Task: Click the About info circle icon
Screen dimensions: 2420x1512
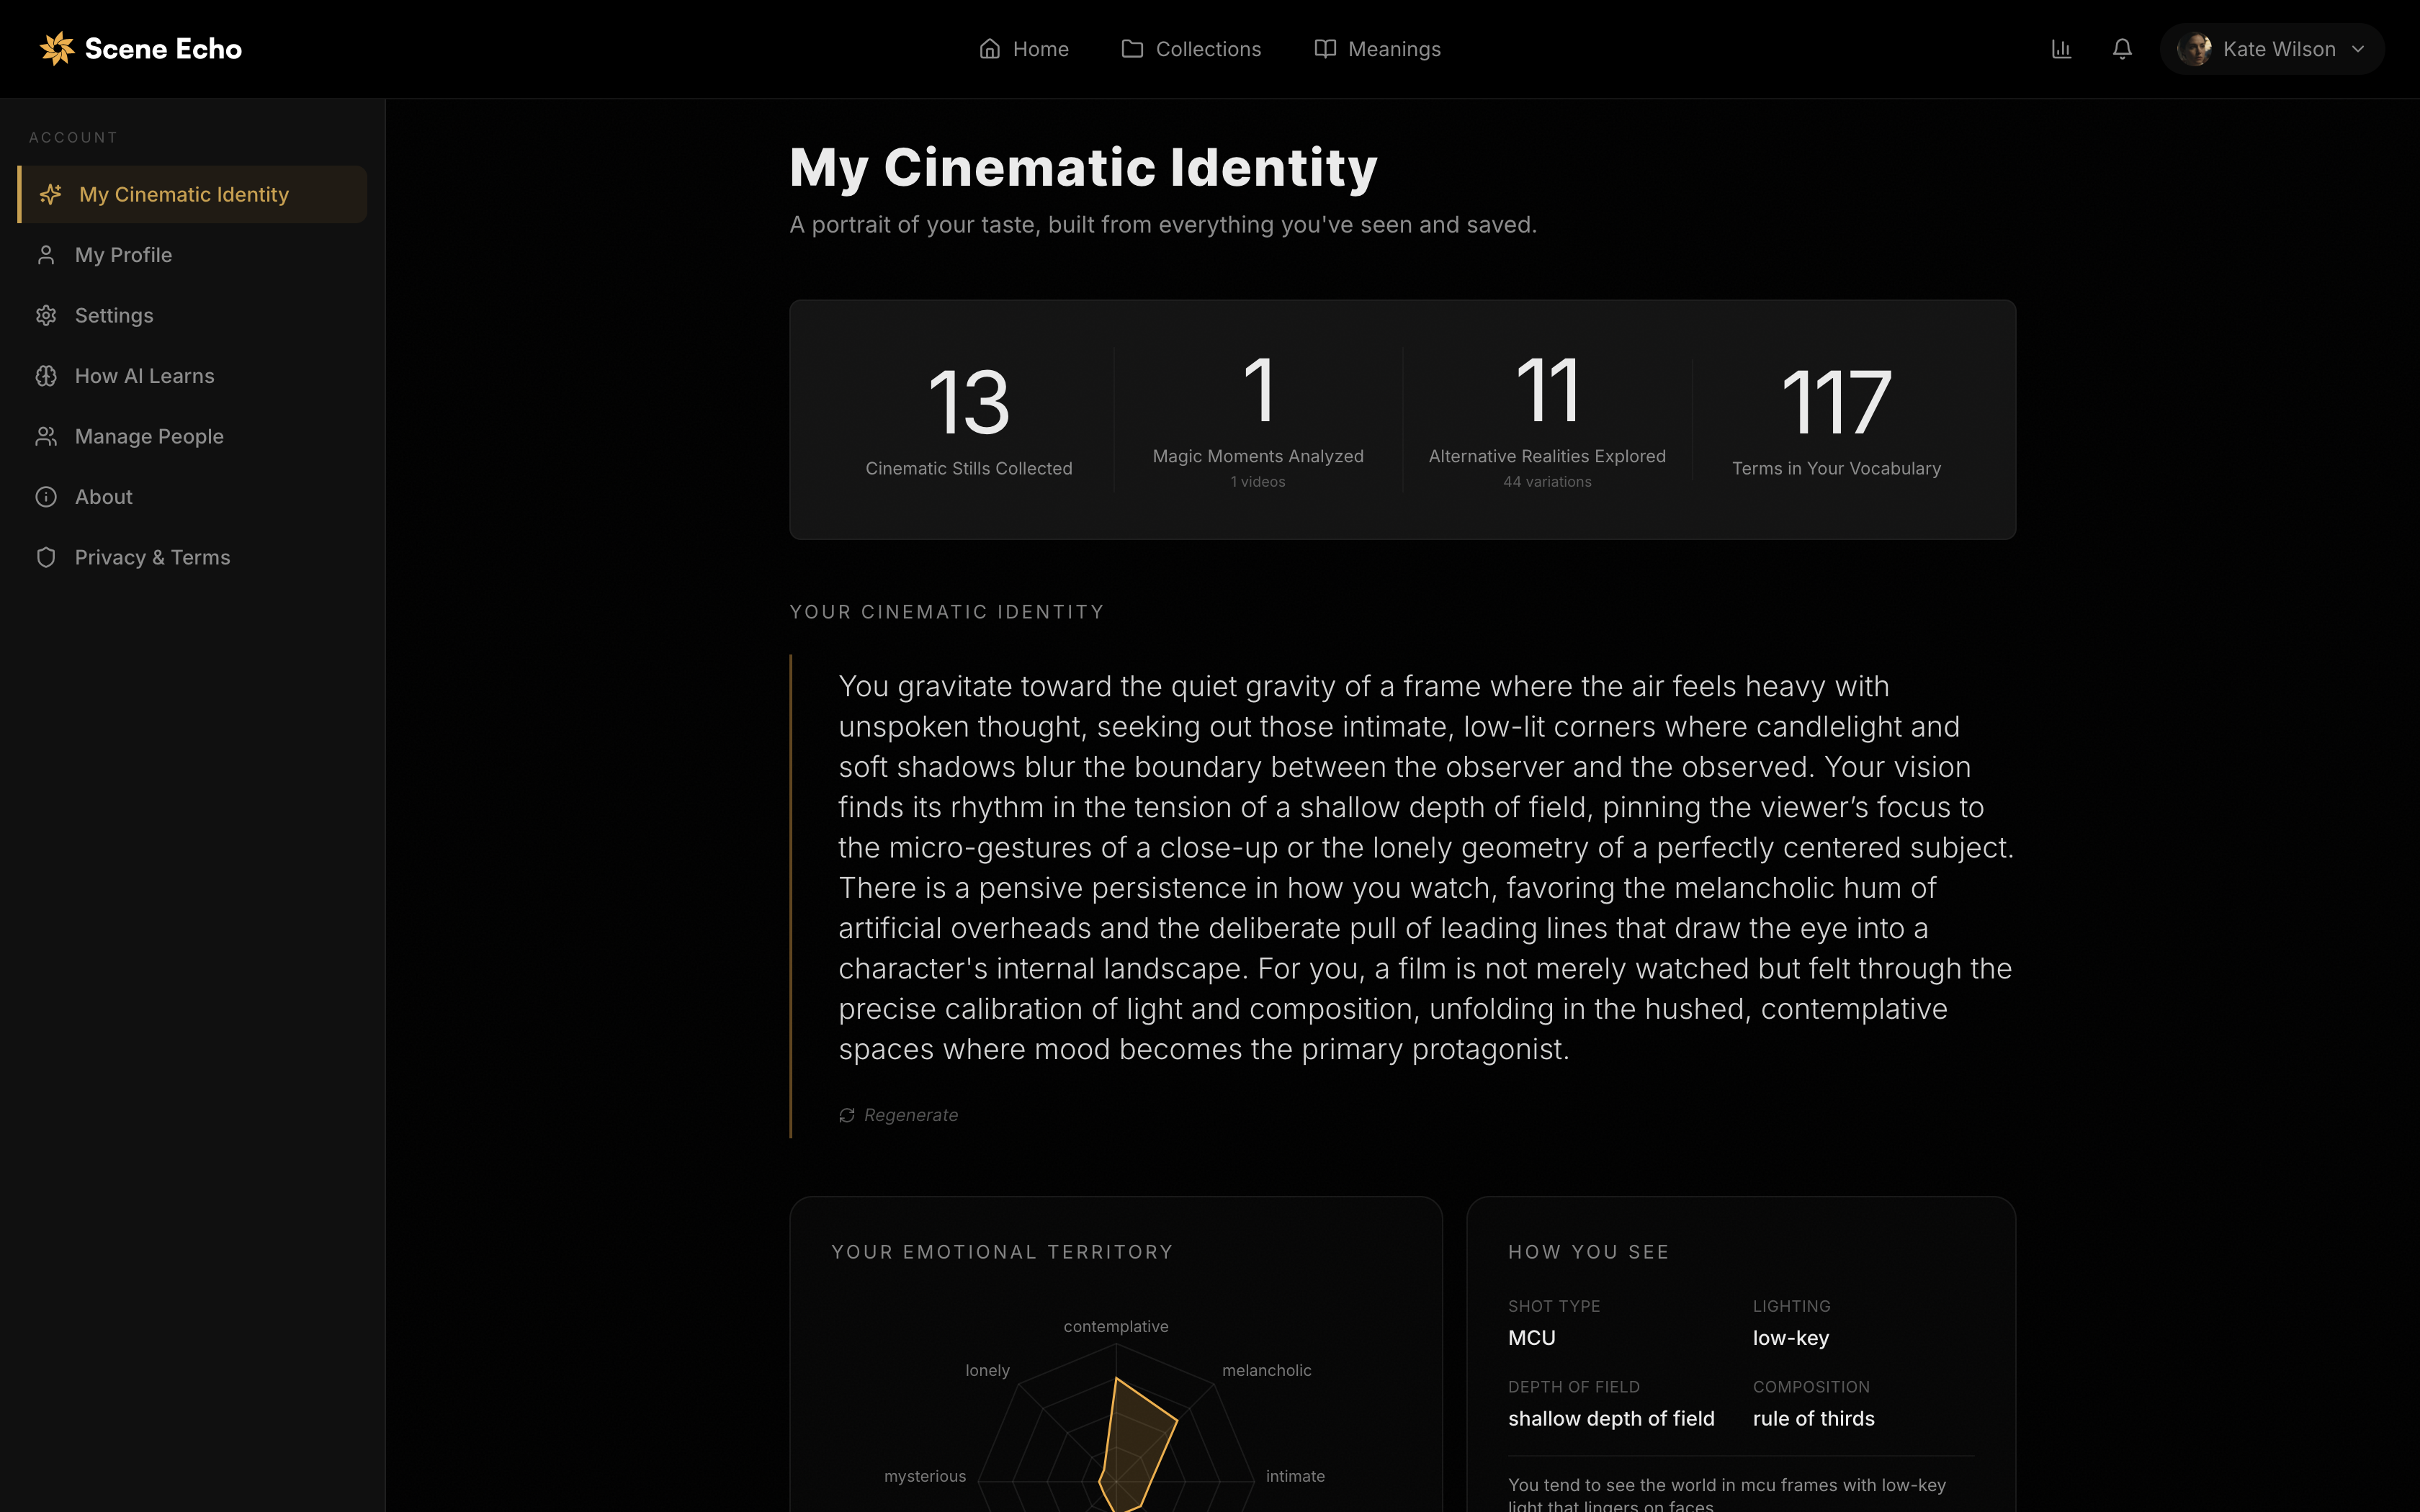Action: [x=46, y=497]
